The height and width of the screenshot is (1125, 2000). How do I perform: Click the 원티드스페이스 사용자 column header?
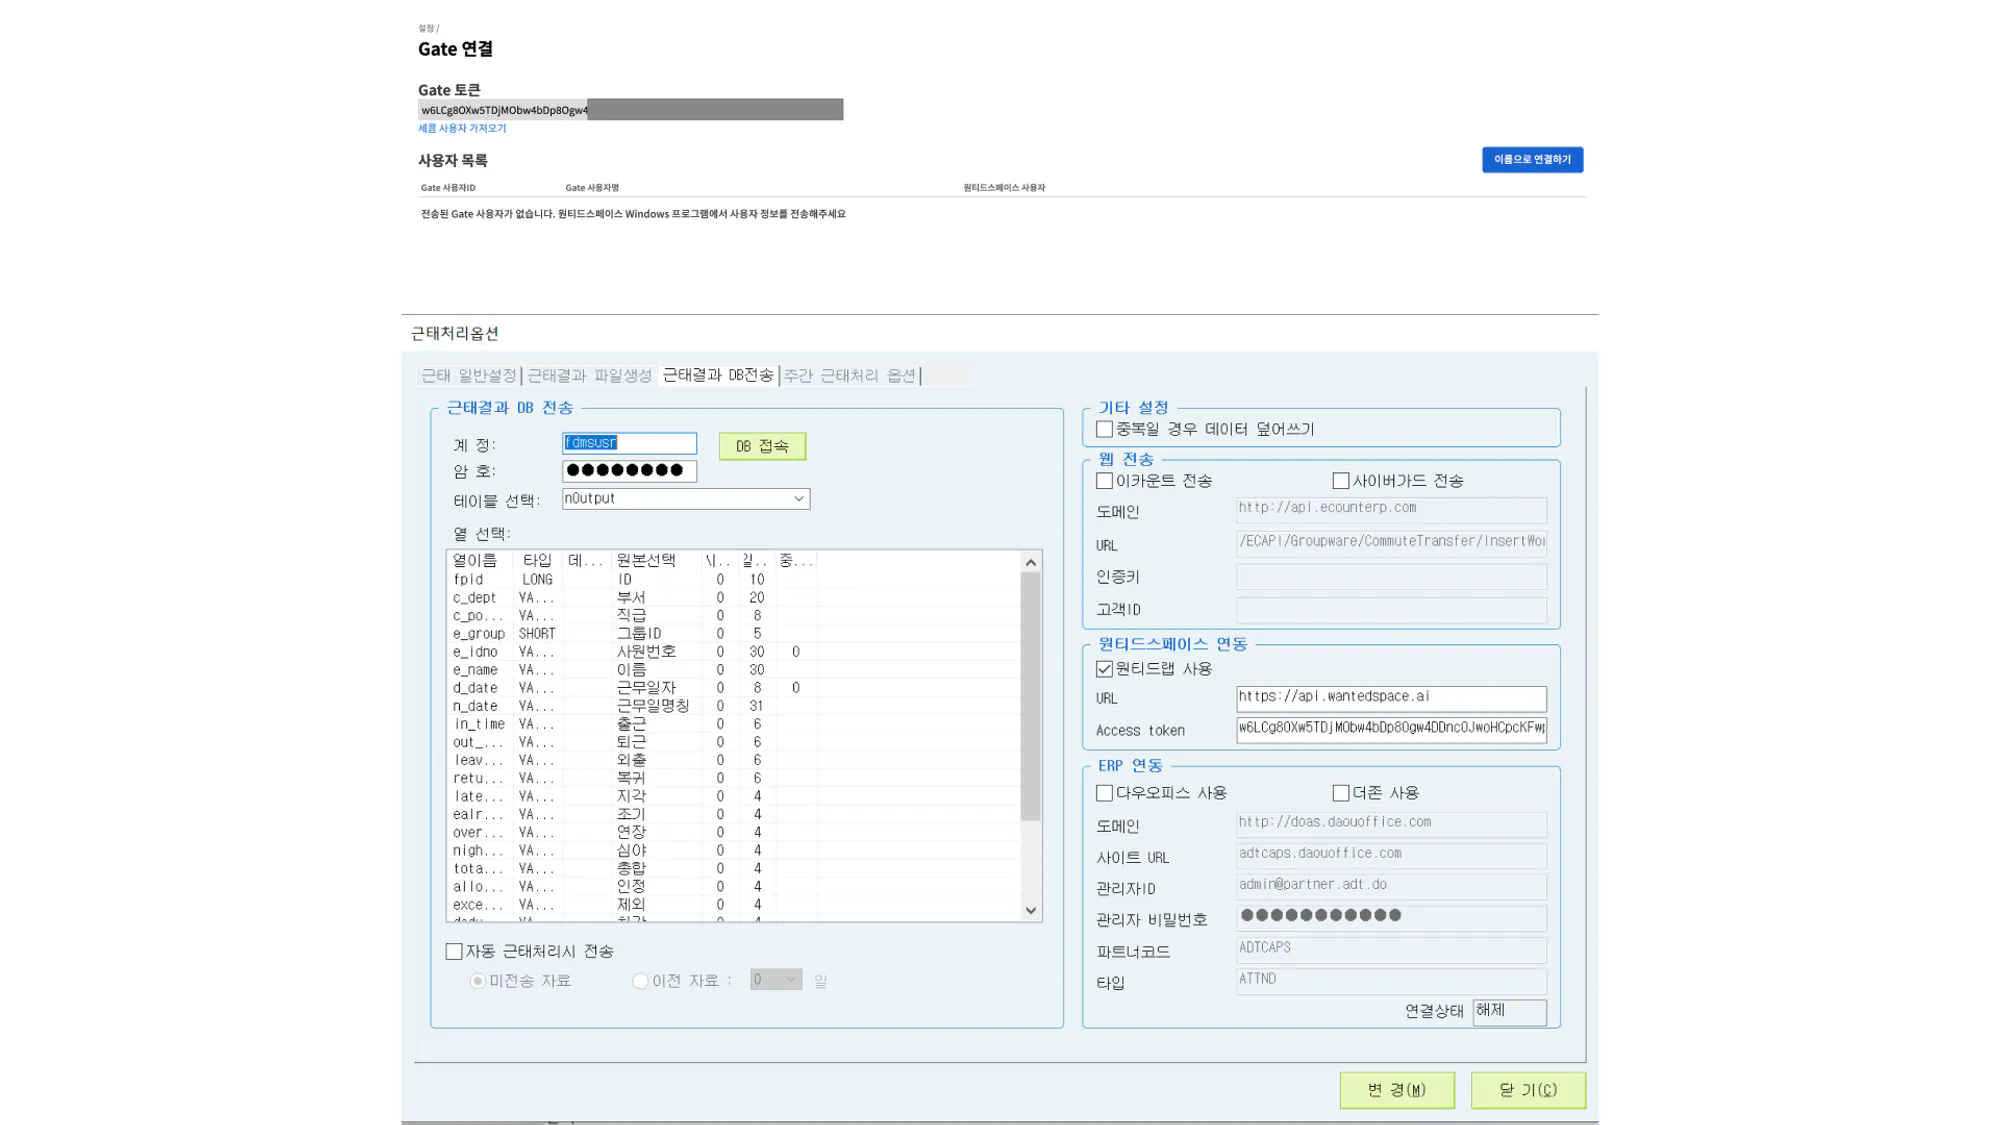point(1004,187)
